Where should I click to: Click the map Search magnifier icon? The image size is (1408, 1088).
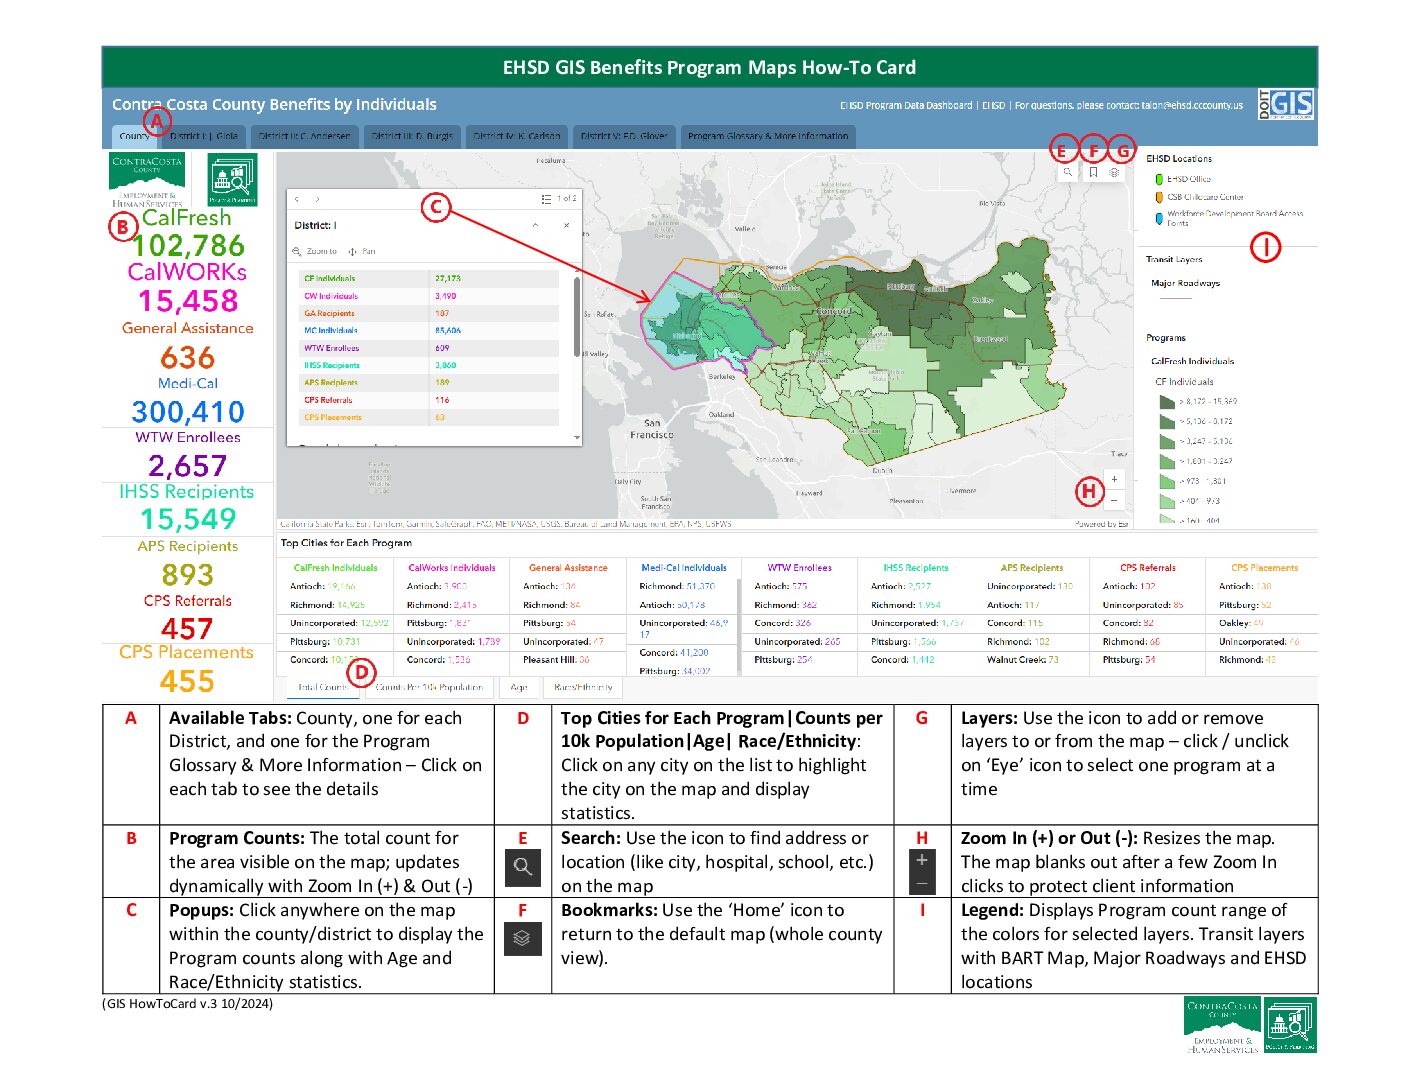tap(1067, 172)
